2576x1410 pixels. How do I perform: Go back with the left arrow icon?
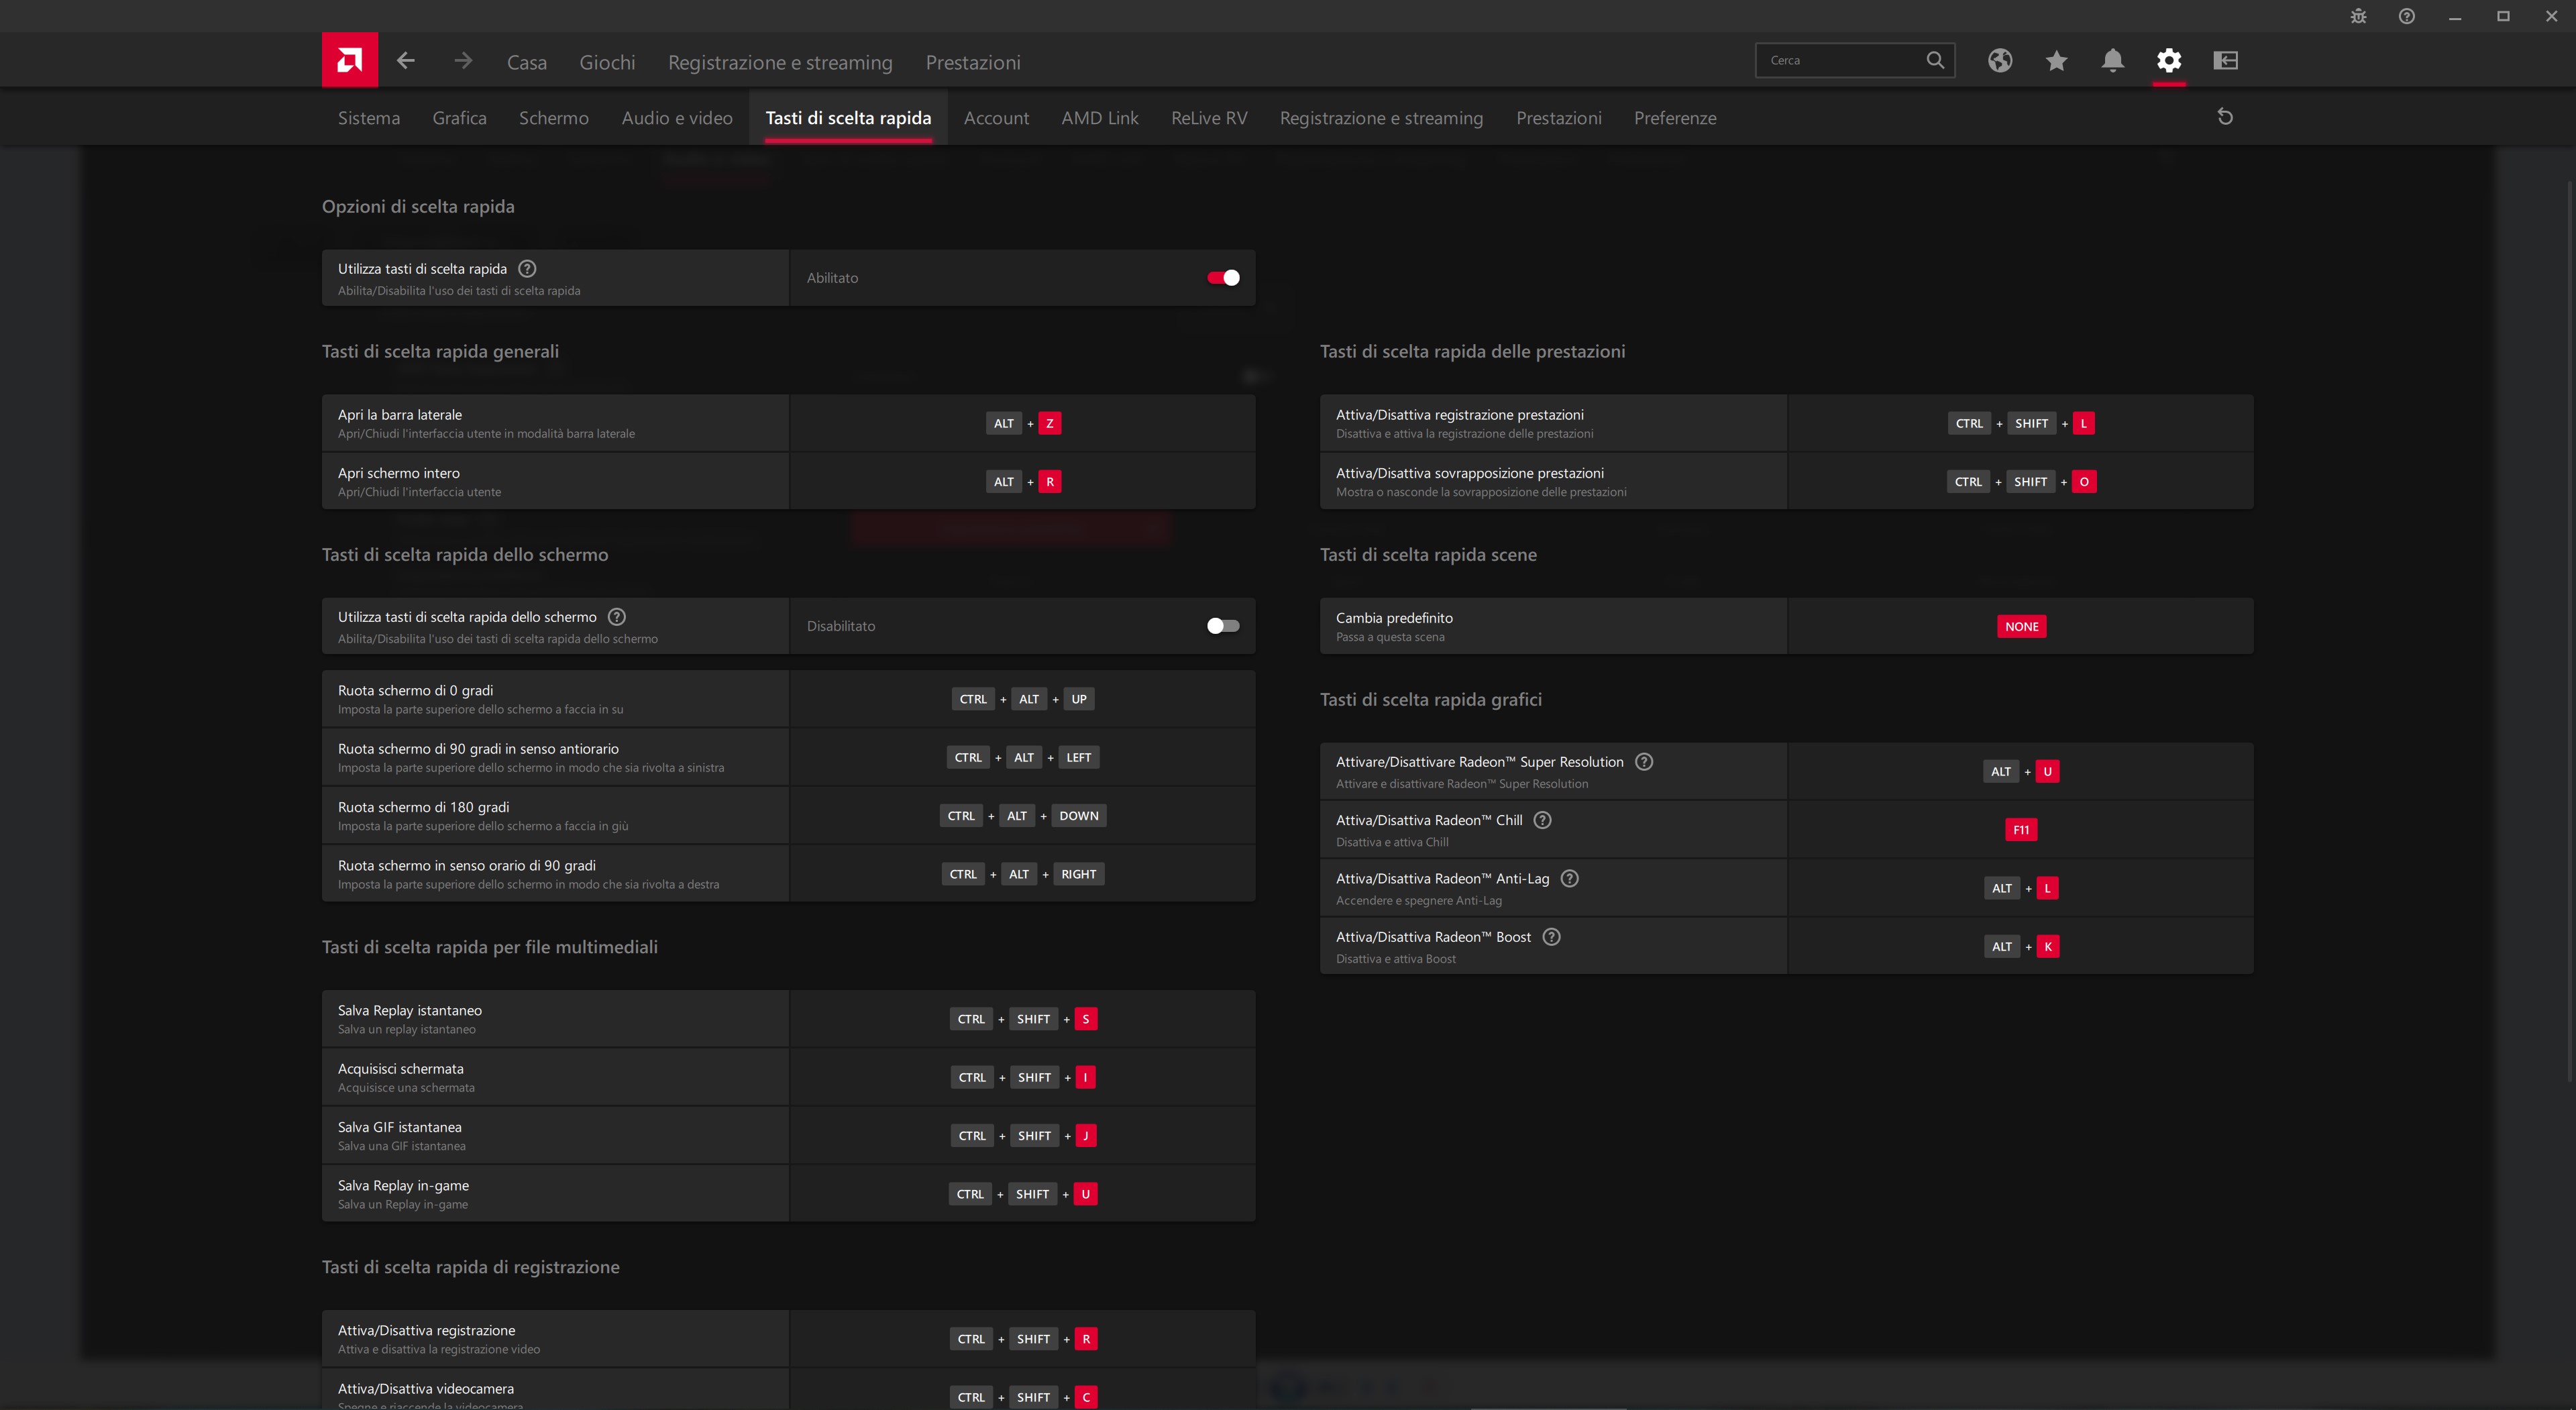click(x=405, y=61)
